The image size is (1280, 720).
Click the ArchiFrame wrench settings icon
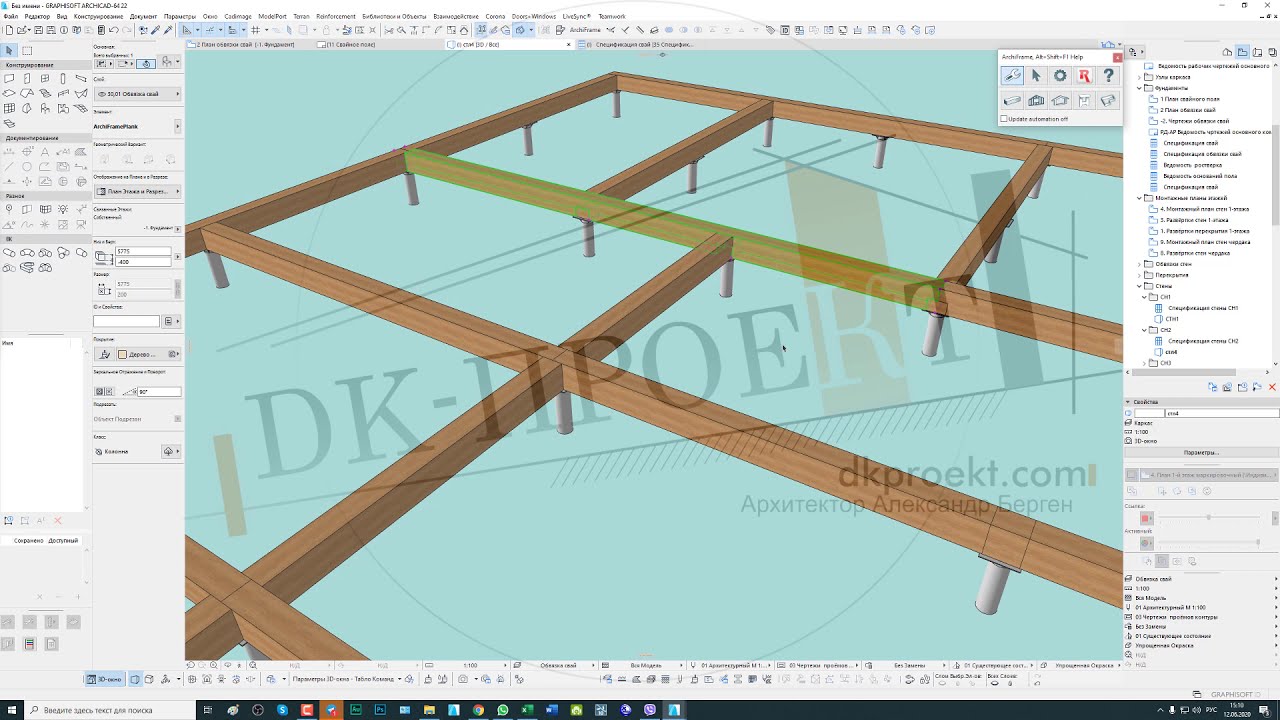pos(1012,76)
